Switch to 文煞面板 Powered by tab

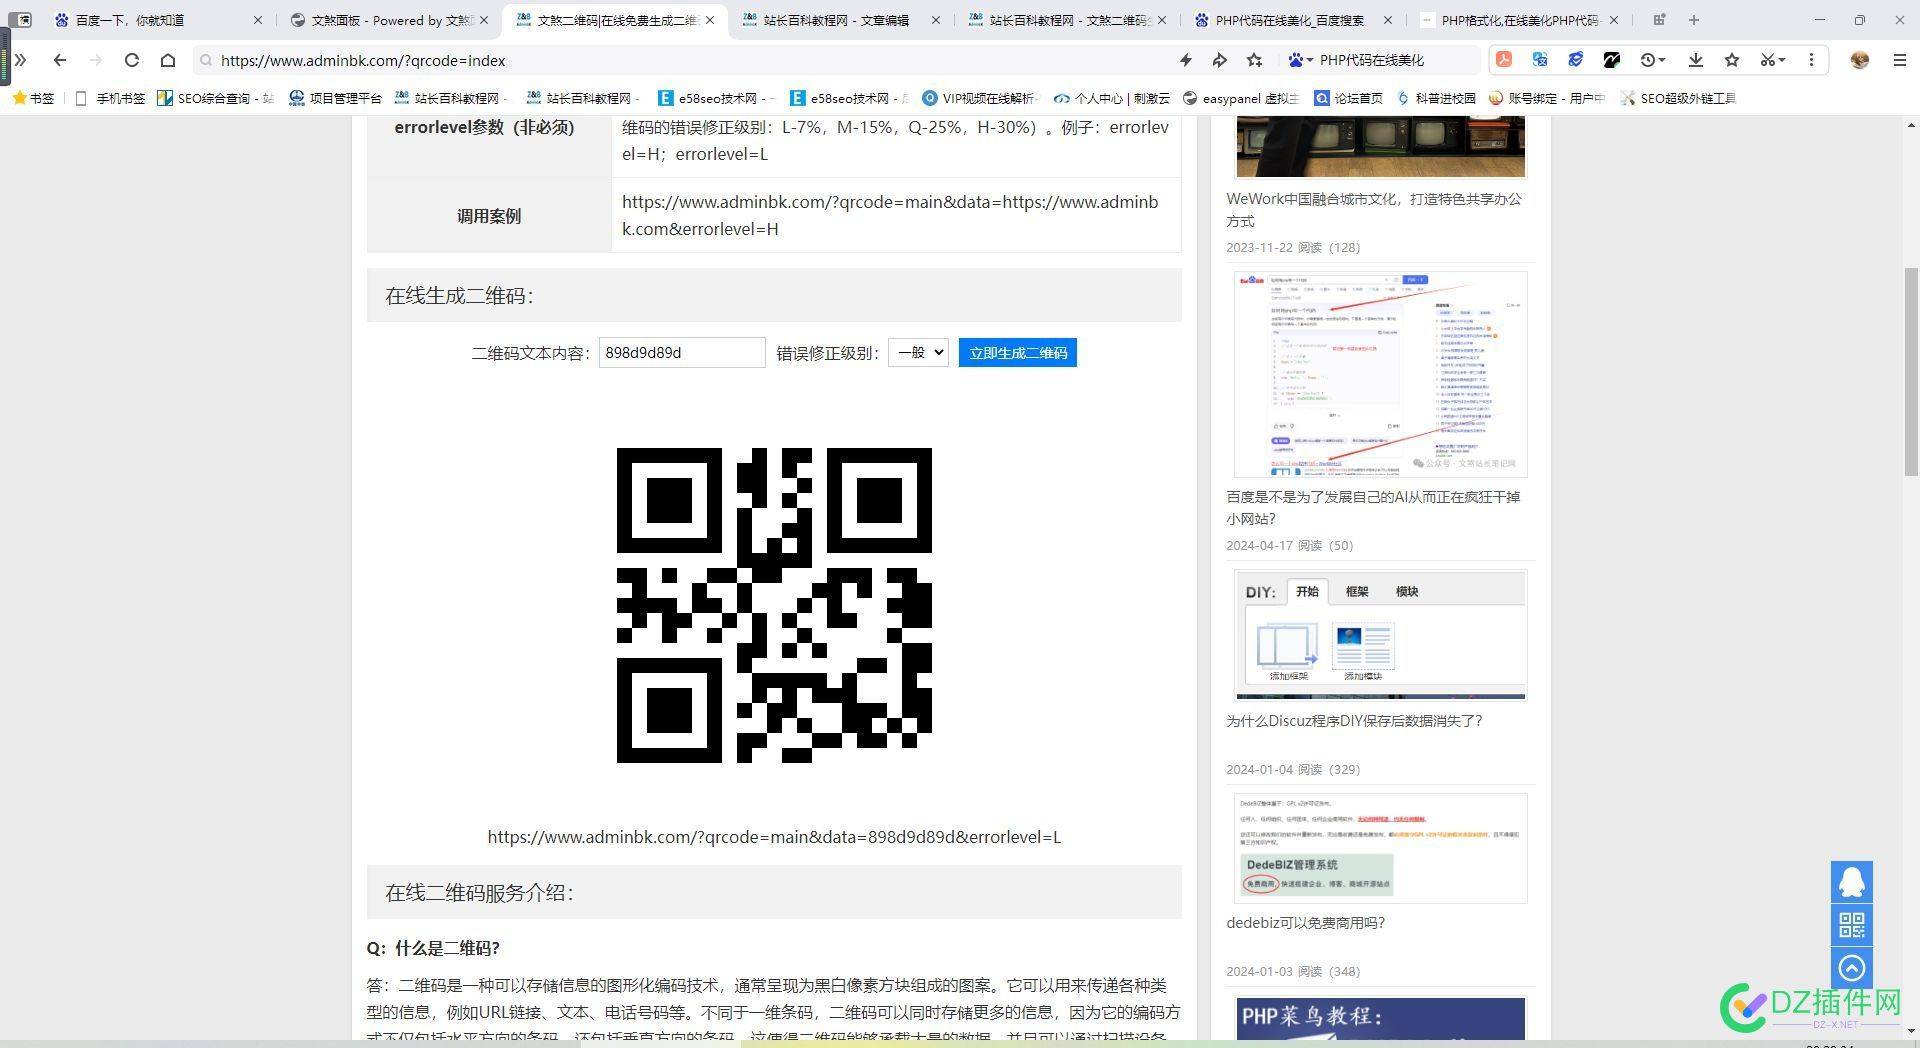point(390,20)
